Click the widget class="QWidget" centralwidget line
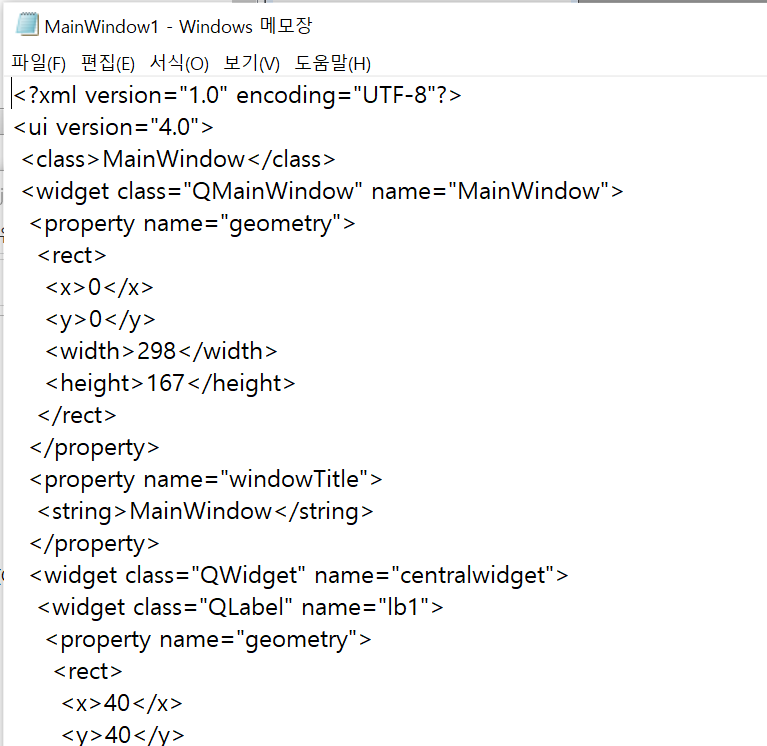Screen dimensions: 767x746 coord(299,576)
